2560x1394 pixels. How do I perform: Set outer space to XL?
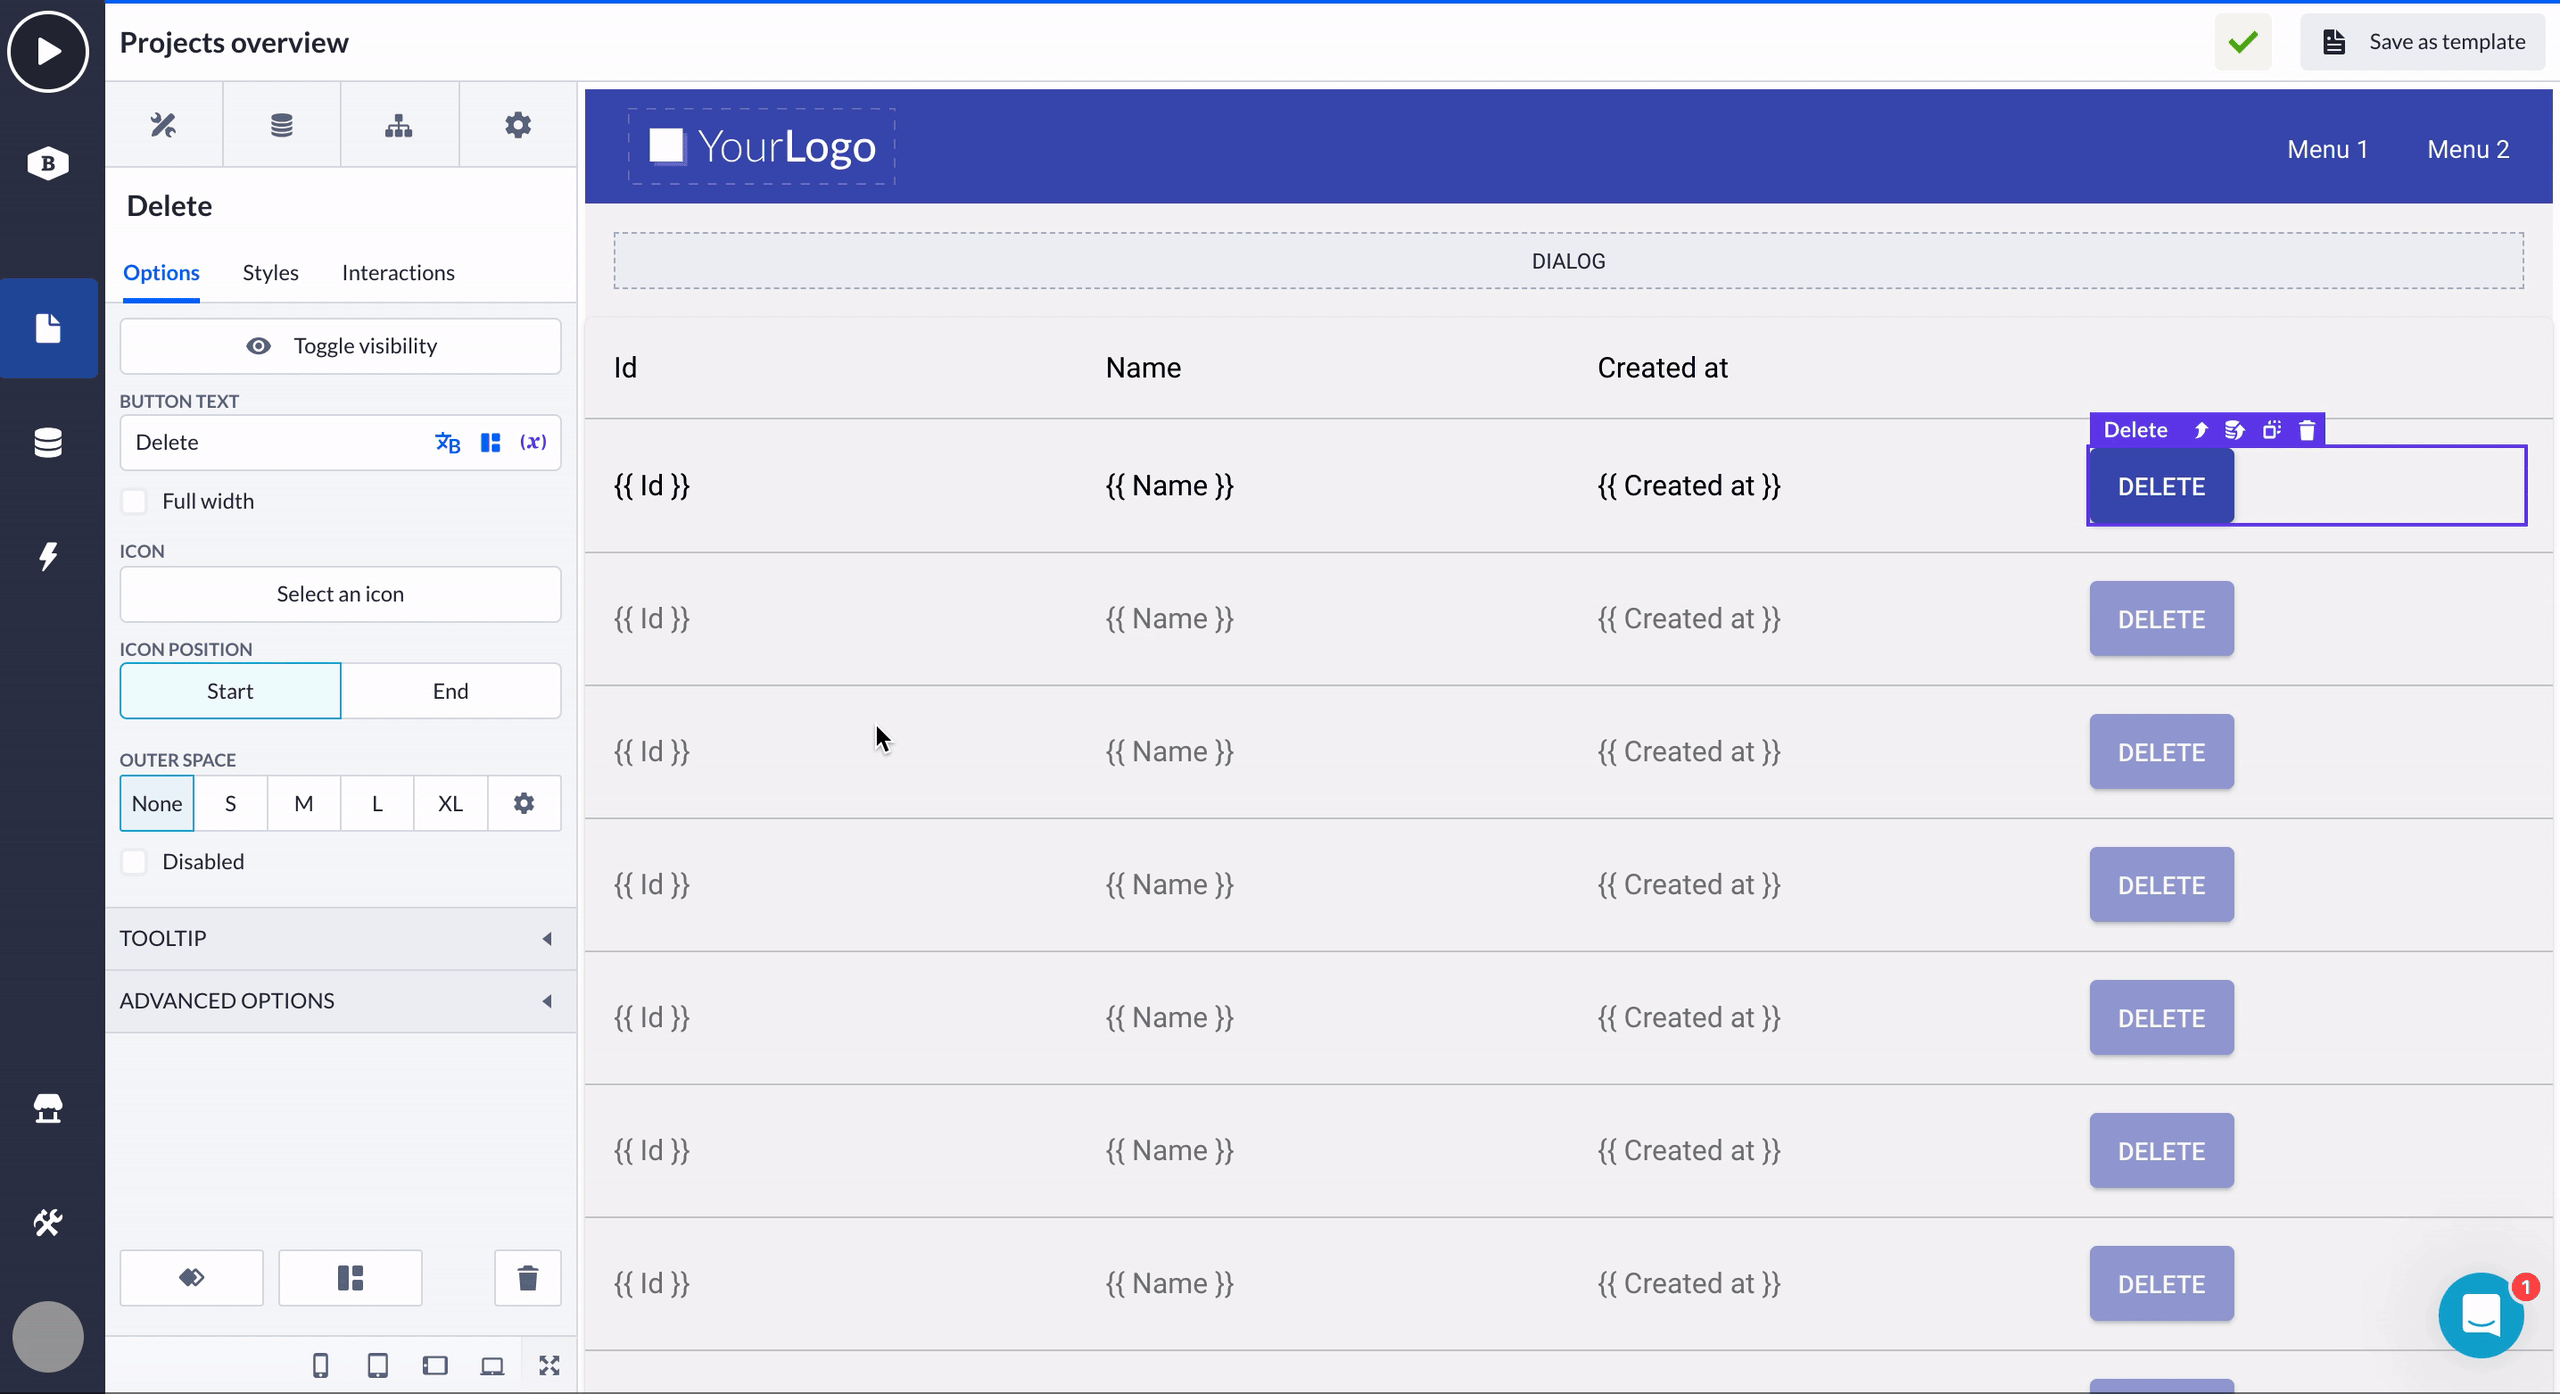(x=451, y=803)
